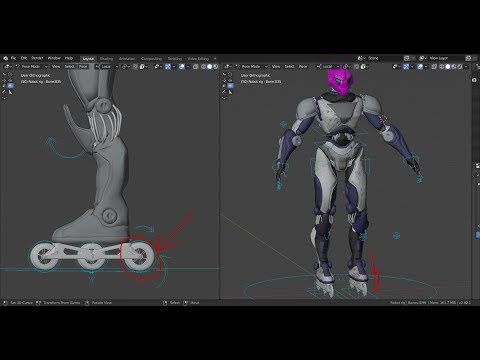Open the Help menu

[x=69, y=58]
